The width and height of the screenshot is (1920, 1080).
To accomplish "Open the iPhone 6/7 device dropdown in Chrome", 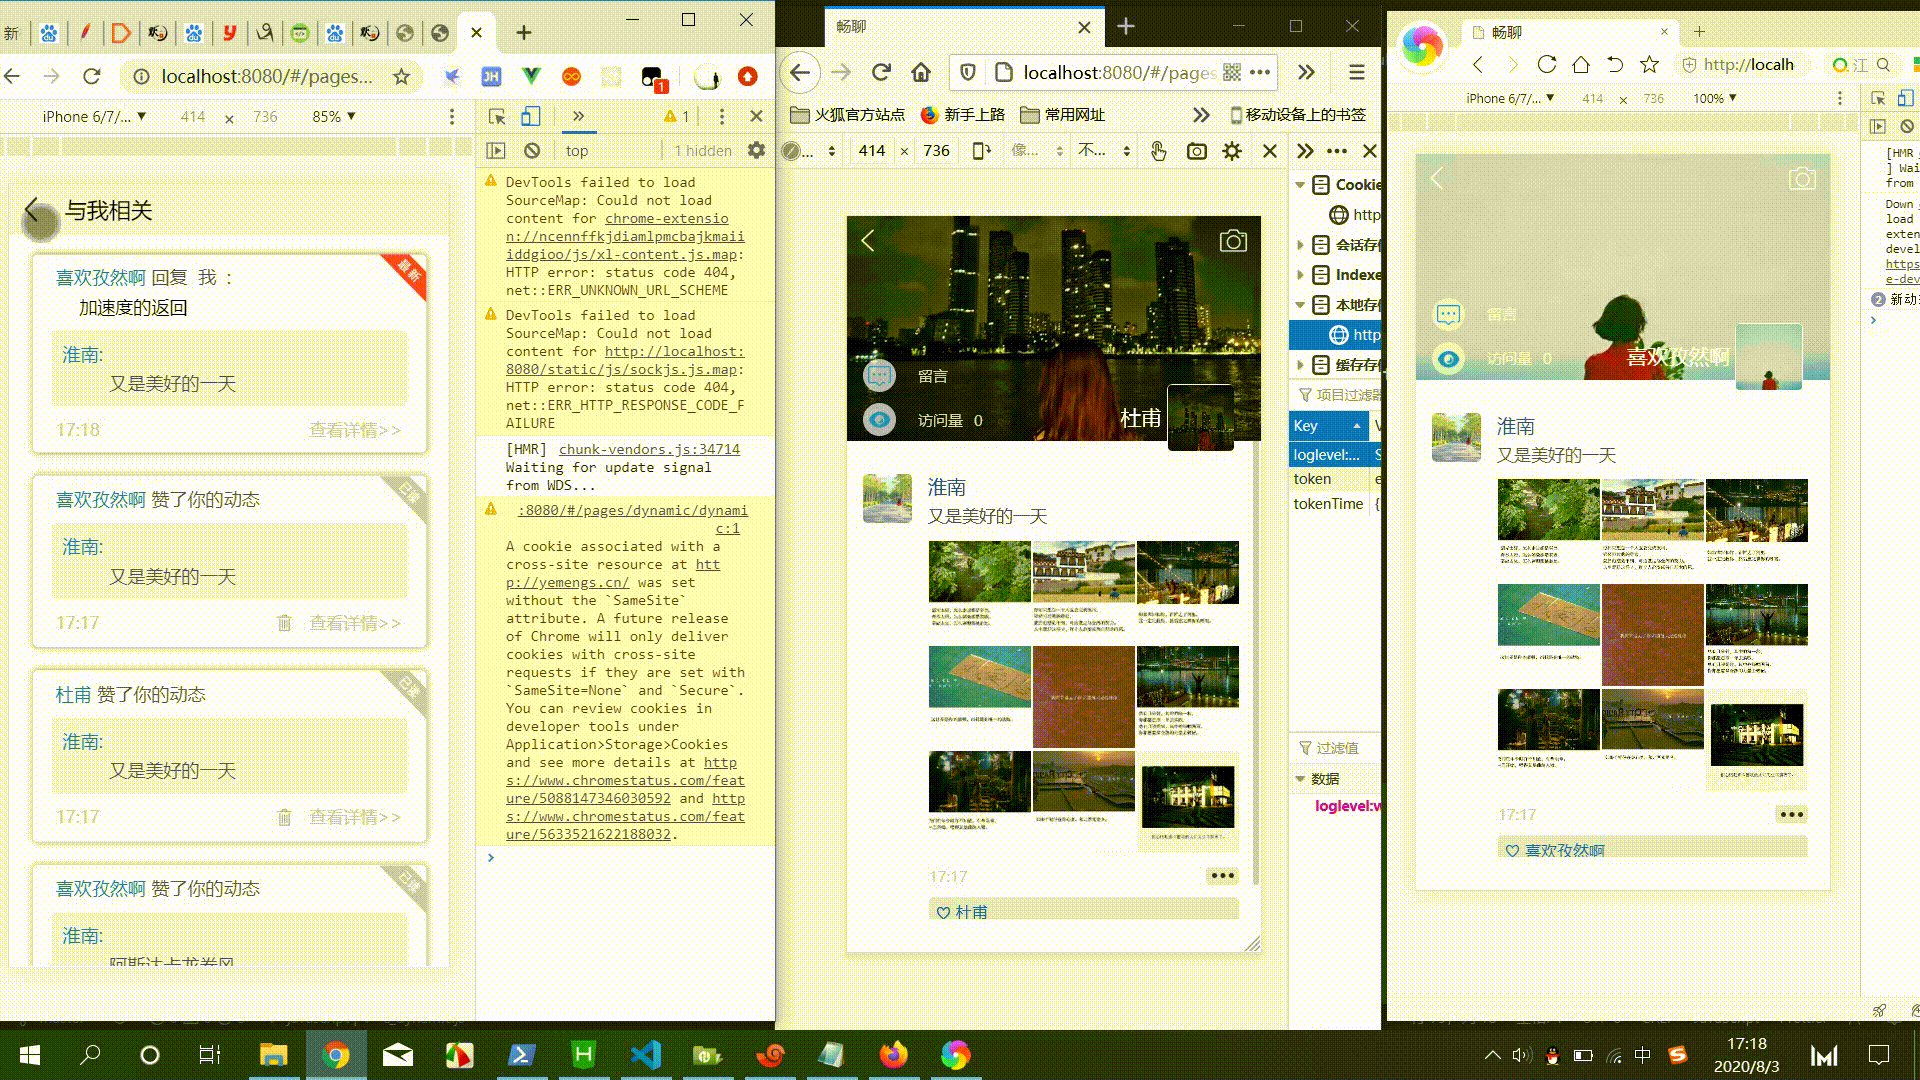I will (x=94, y=116).
